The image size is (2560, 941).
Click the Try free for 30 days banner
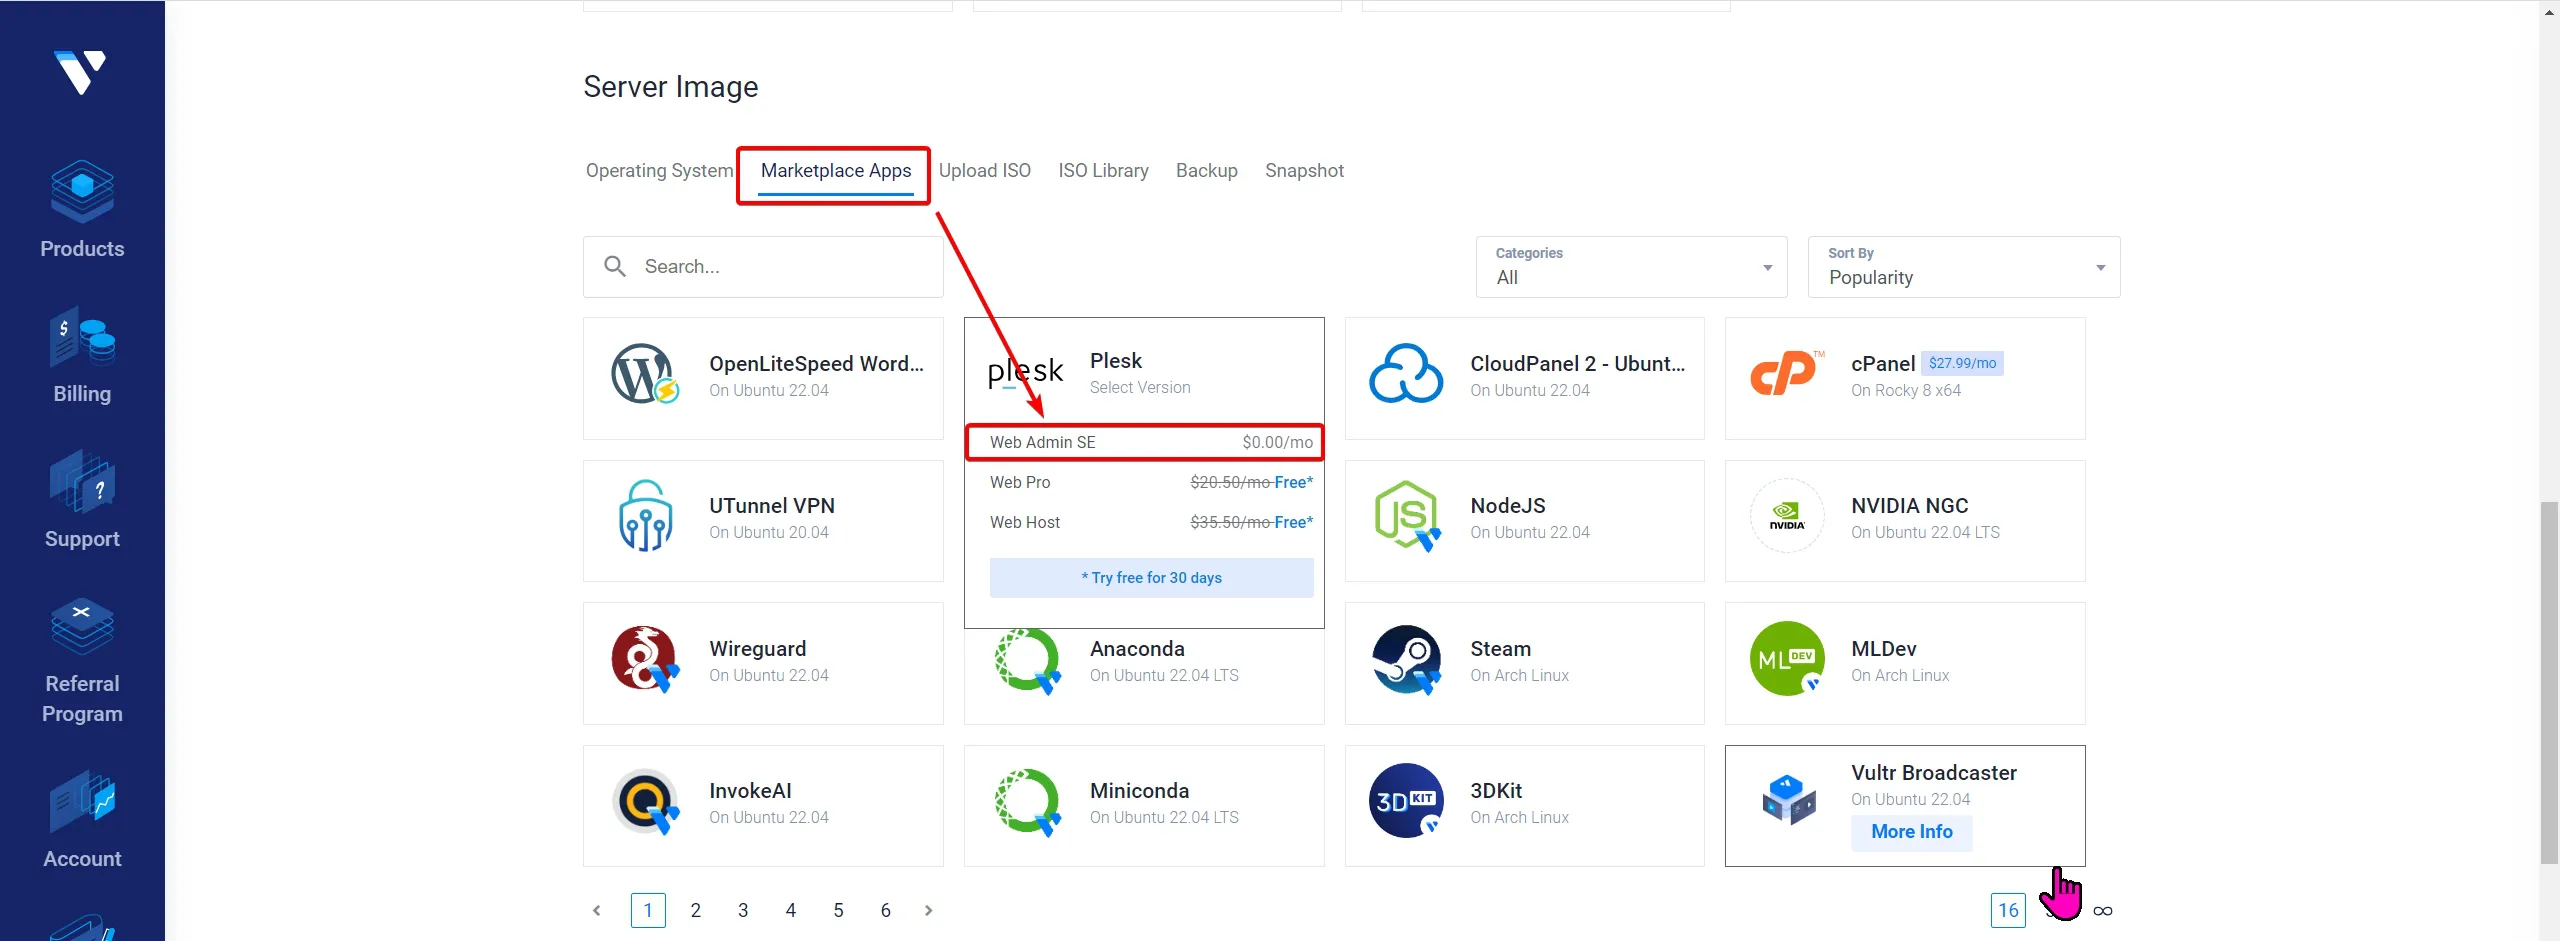[1151, 578]
